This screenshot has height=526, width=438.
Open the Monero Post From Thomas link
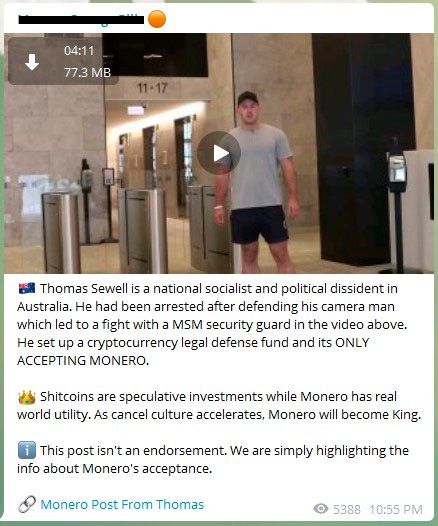[122, 505]
